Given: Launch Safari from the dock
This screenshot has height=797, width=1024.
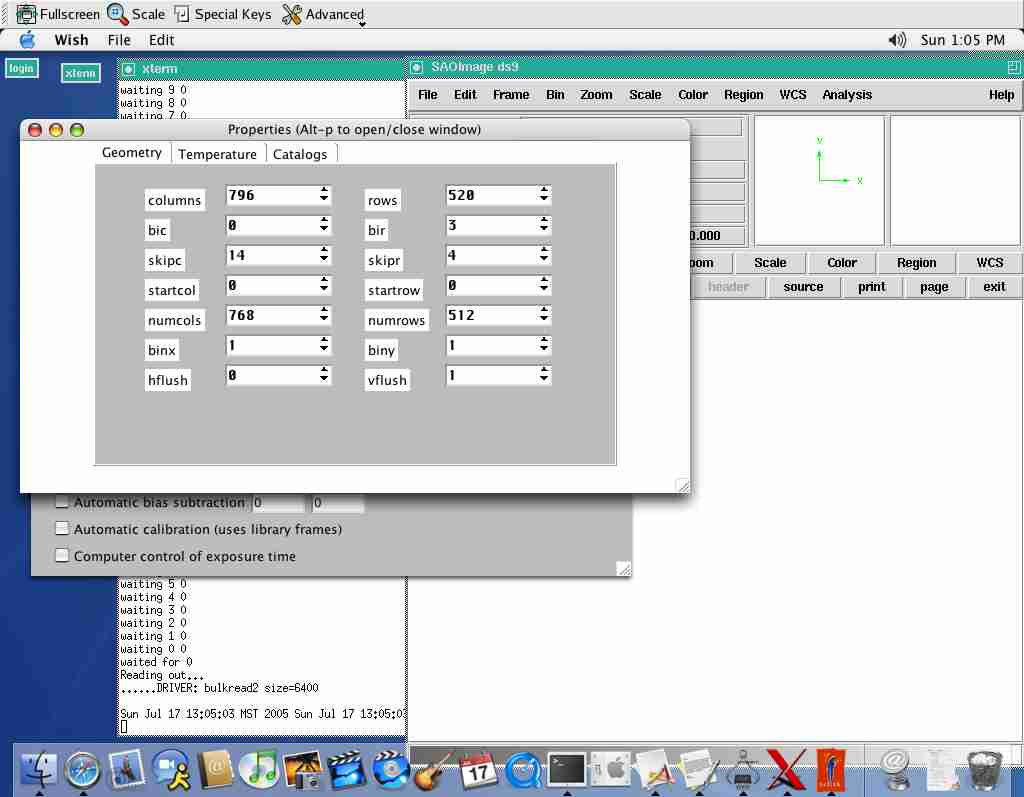Looking at the screenshot, I should click(83, 769).
